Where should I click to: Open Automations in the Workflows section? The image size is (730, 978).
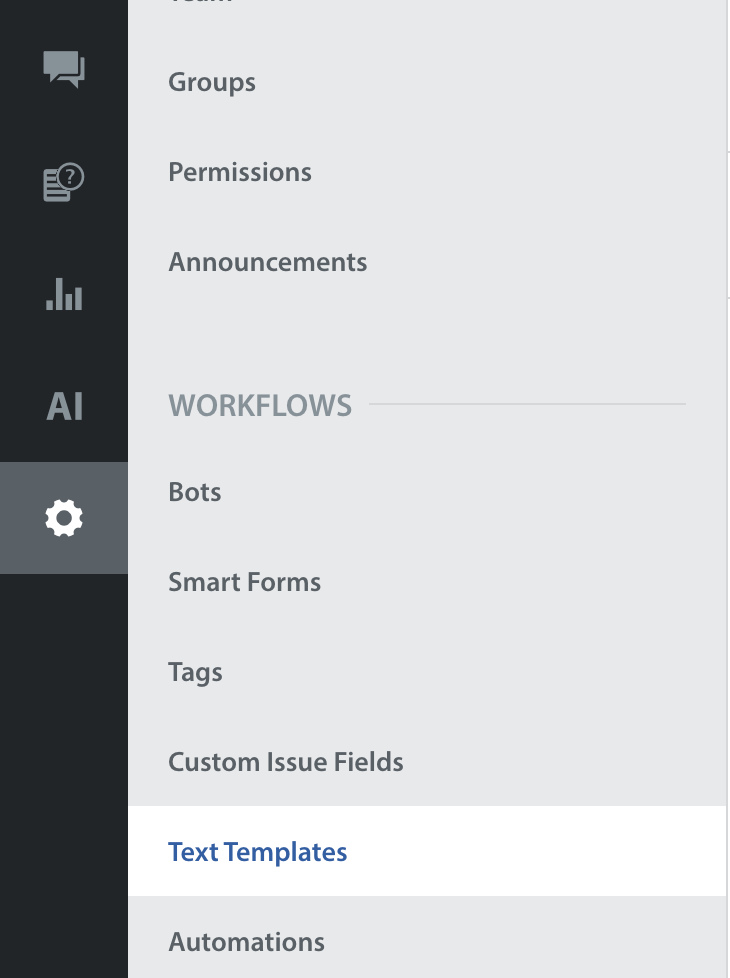pos(247,942)
